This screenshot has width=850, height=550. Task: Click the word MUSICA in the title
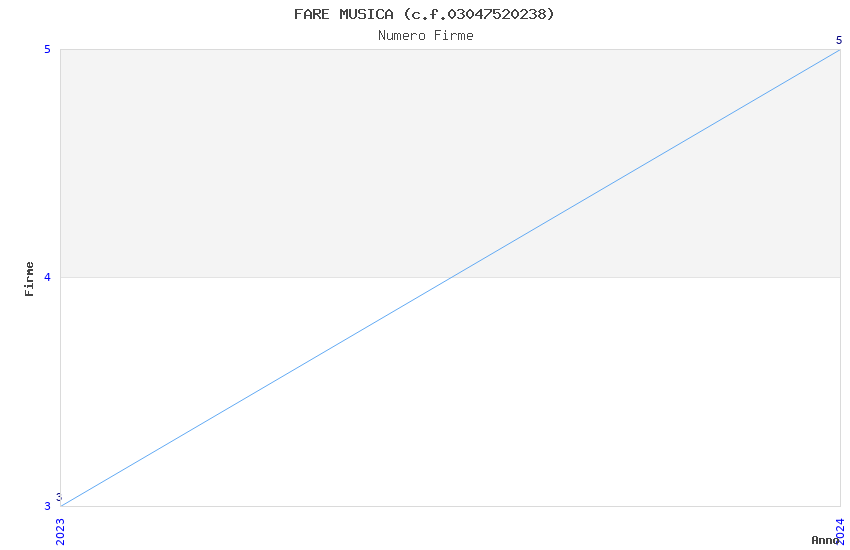366,14
